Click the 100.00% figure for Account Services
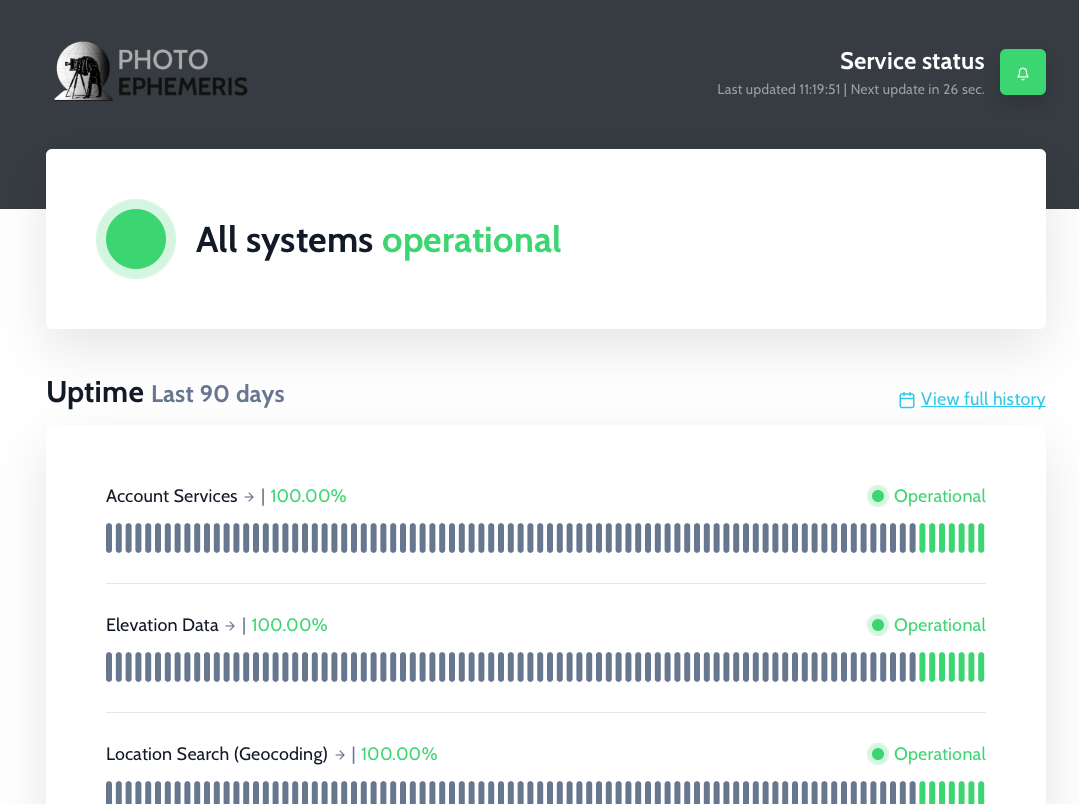Image resolution: width=1079 pixels, height=804 pixels. [x=308, y=495]
